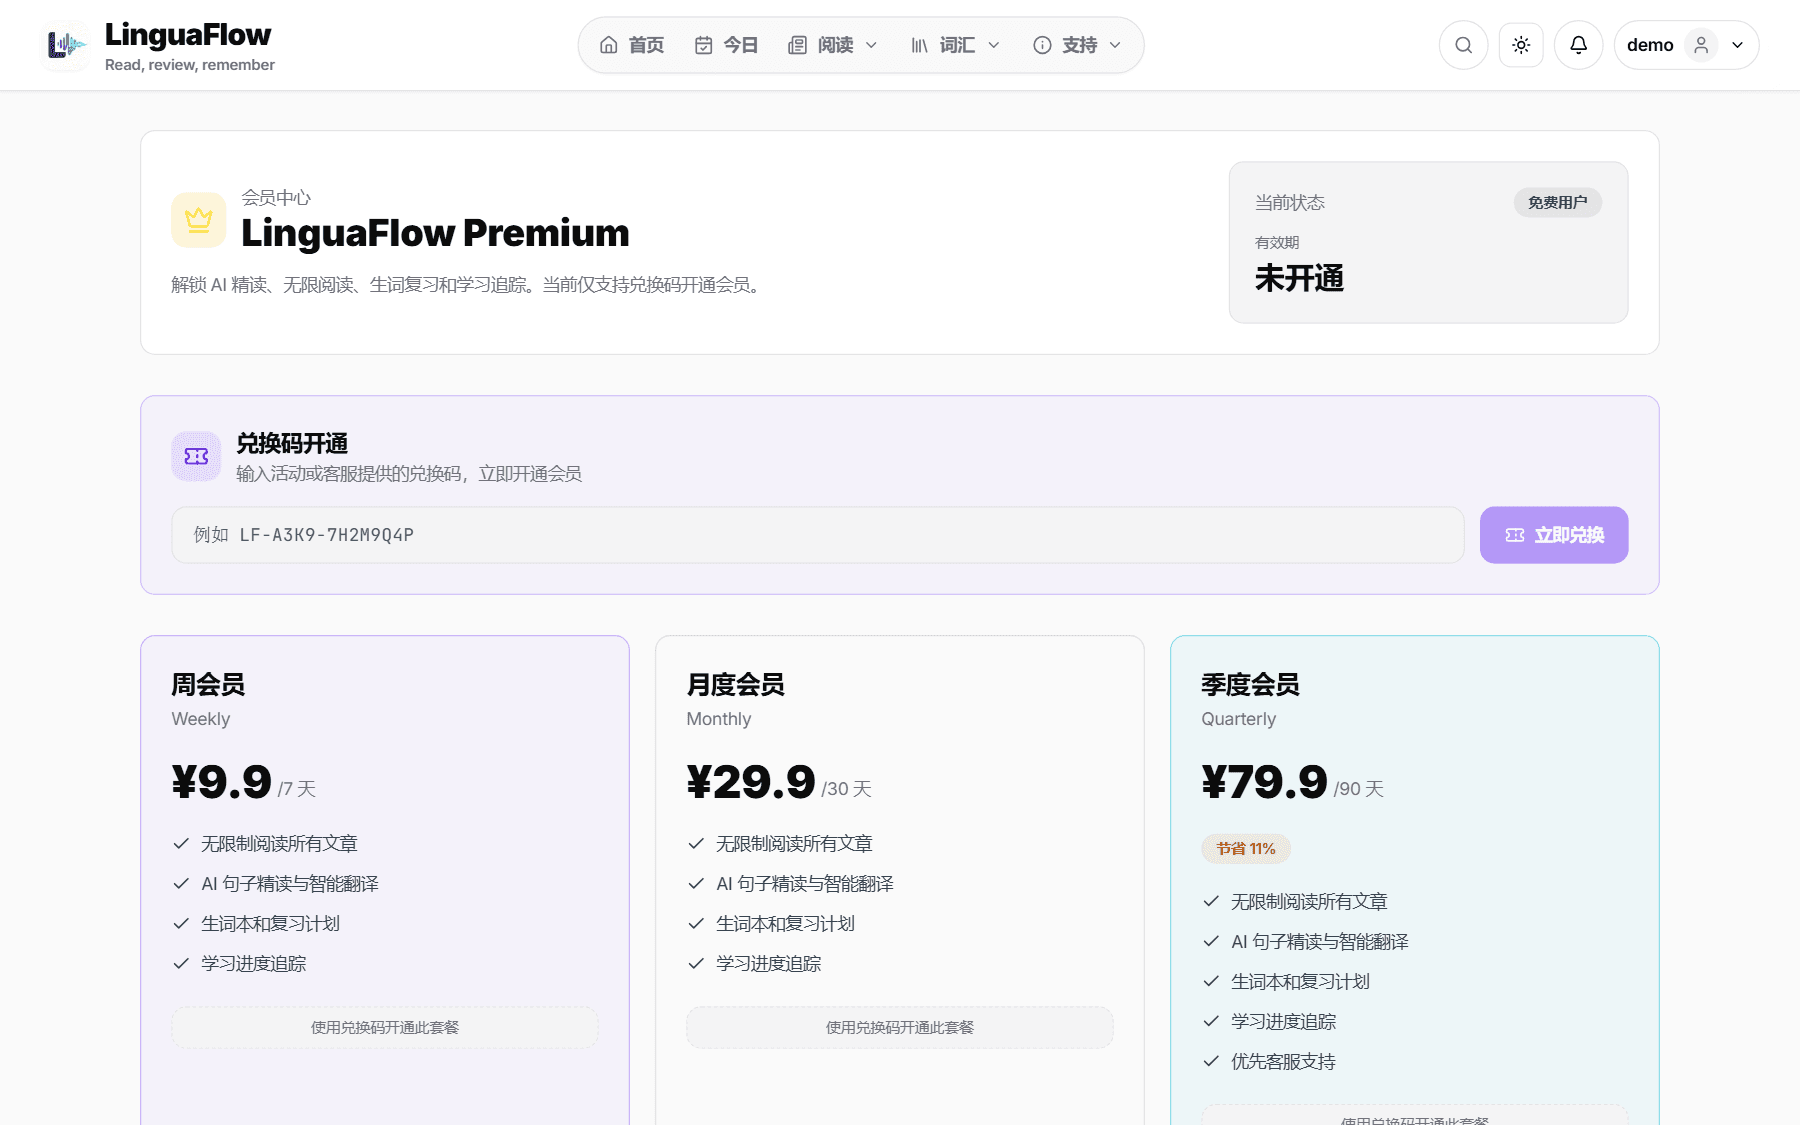
Task: Click the LinguaFlow logo icon
Action: 65,45
